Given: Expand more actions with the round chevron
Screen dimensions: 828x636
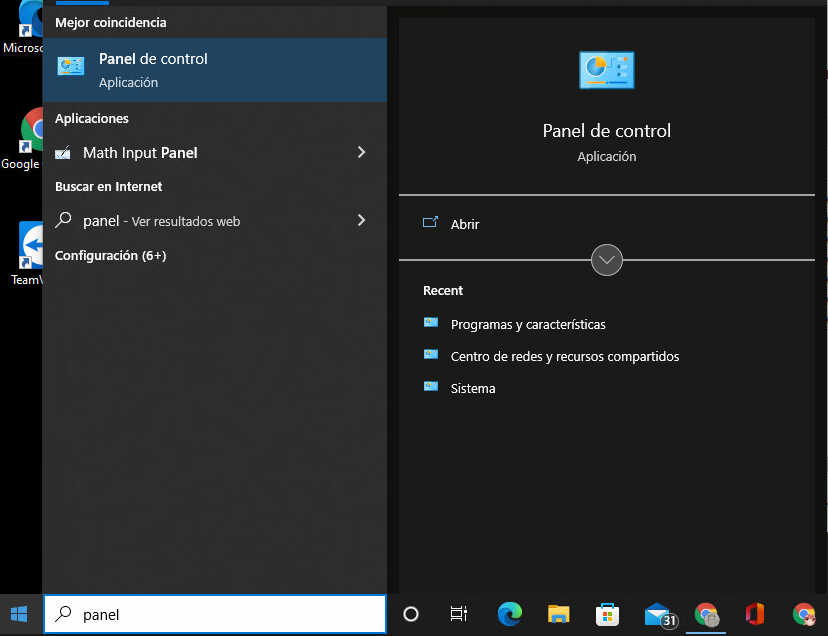Looking at the screenshot, I should (606, 260).
